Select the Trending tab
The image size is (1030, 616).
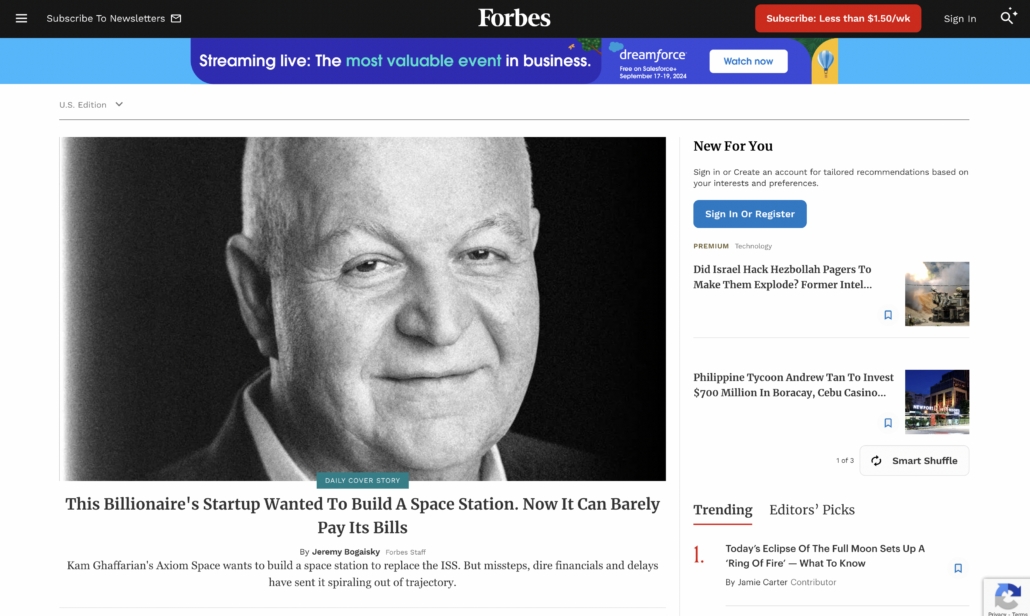722,510
